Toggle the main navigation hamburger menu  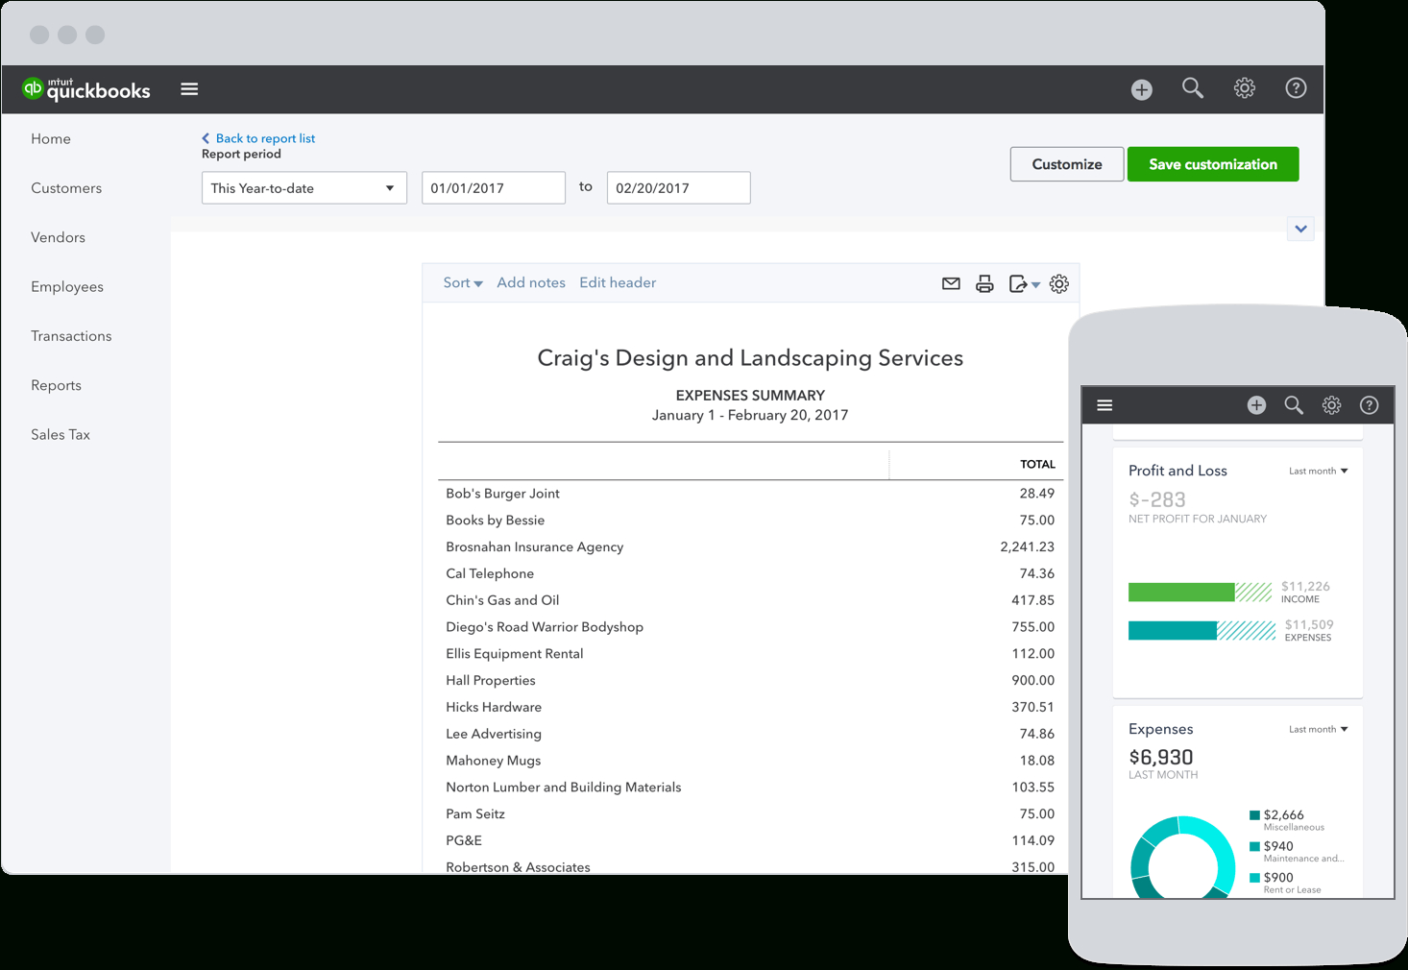click(x=189, y=88)
